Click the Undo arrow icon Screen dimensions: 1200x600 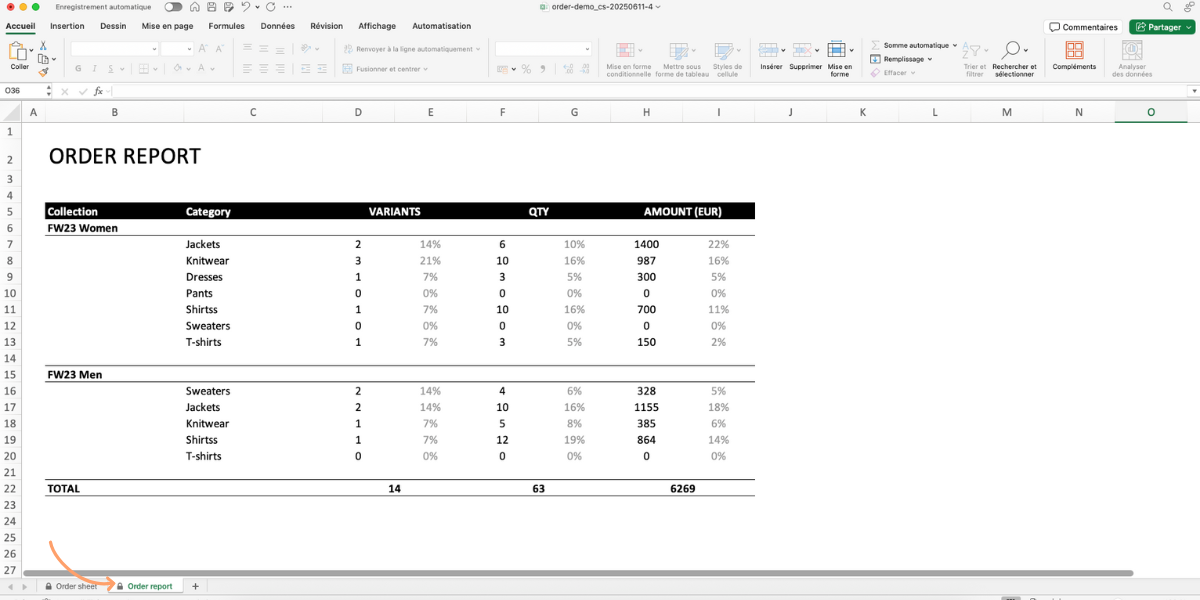[245, 6]
